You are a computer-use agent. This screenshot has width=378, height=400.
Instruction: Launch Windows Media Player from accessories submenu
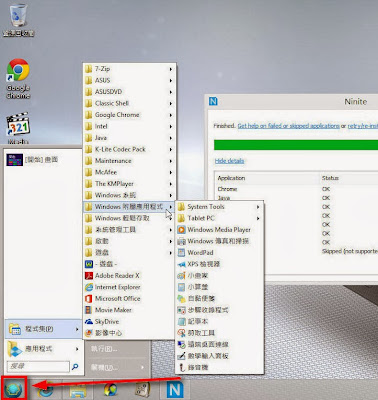(219, 230)
